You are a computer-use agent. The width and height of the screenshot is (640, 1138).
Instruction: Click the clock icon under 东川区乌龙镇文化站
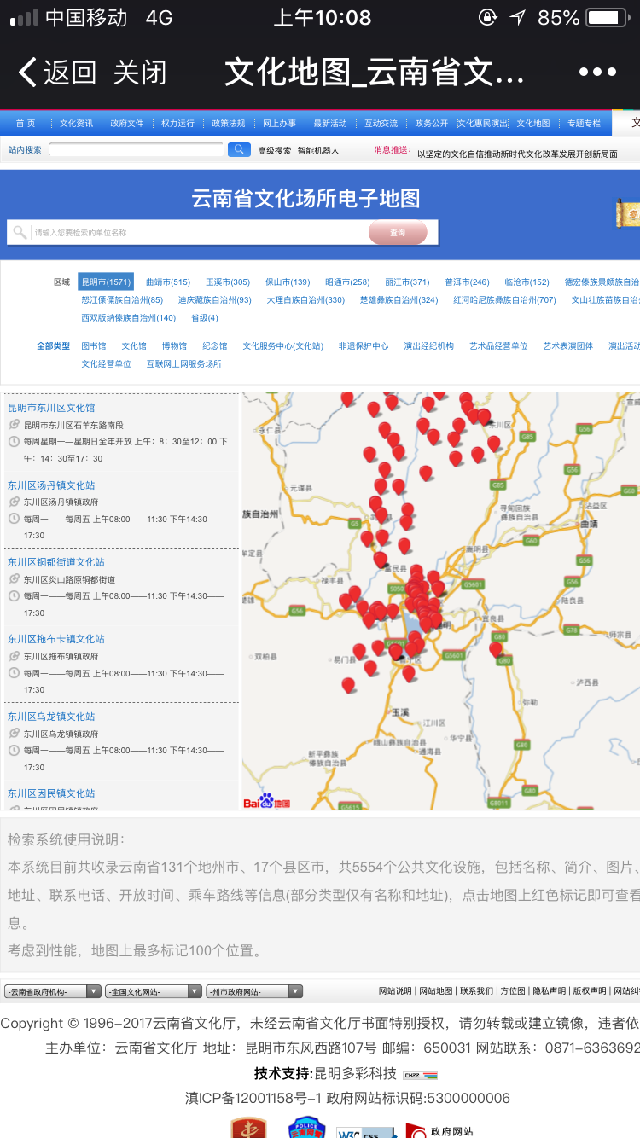(x=14, y=750)
